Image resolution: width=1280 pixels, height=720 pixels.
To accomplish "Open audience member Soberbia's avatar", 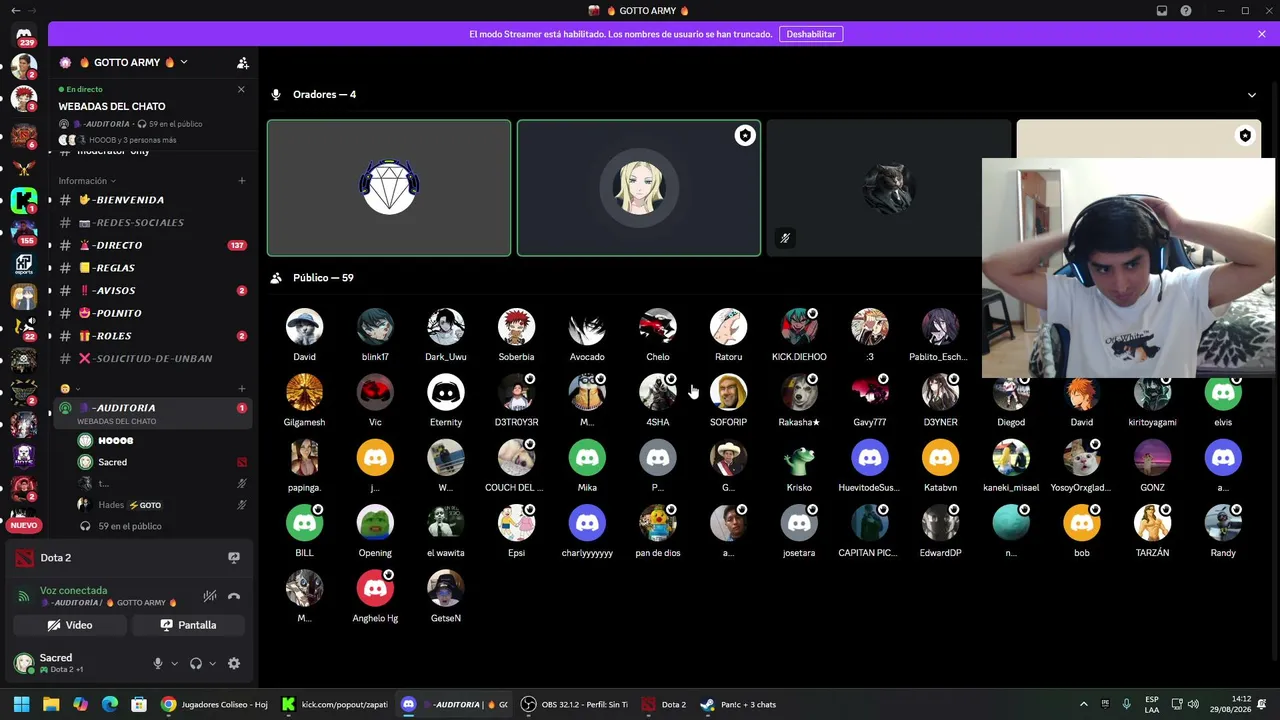I will pos(516,327).
